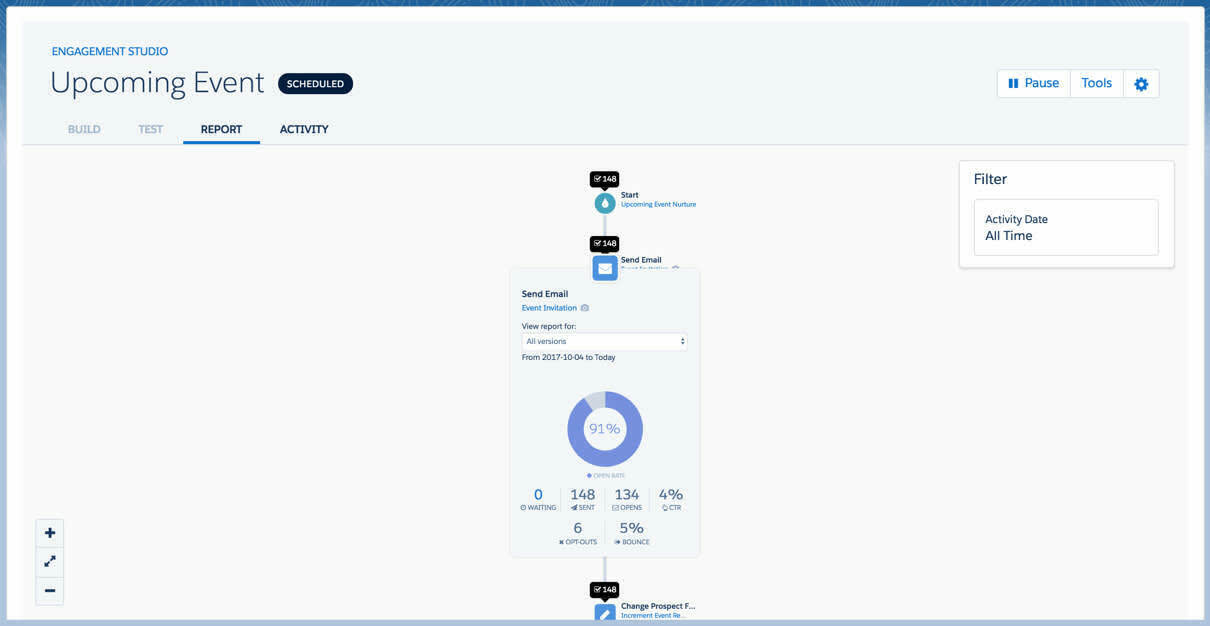Click the preview icon beside Event Invitation
1210x626 pixels.
(585, 308)
